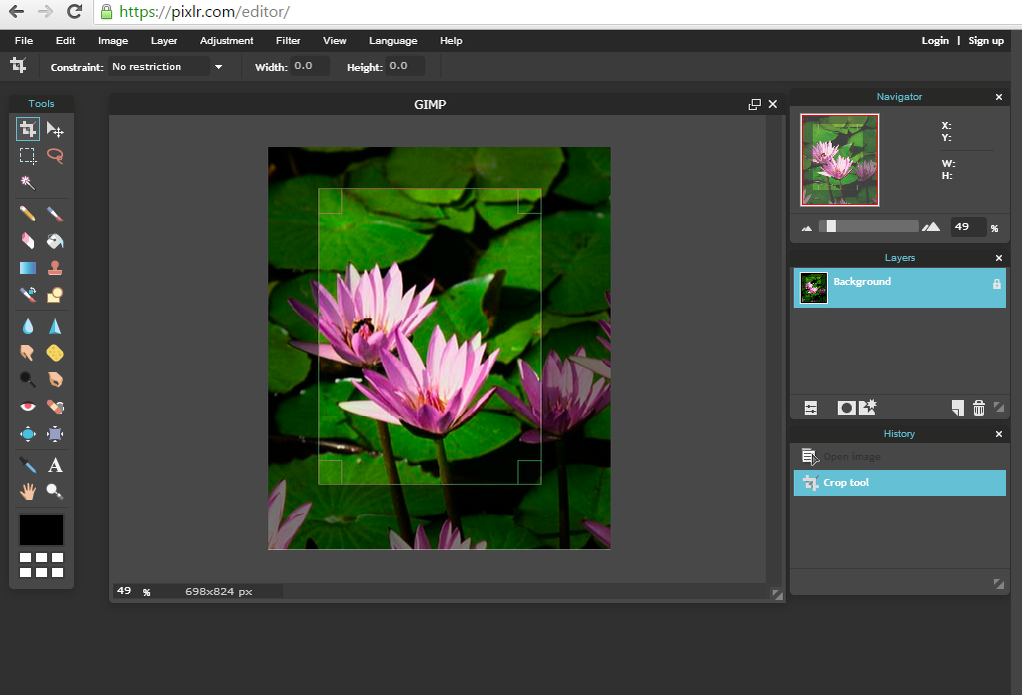Click the Navigator zoom slider handle
The height and width of the screenshot is (695, 1022).
click(831, 226)
